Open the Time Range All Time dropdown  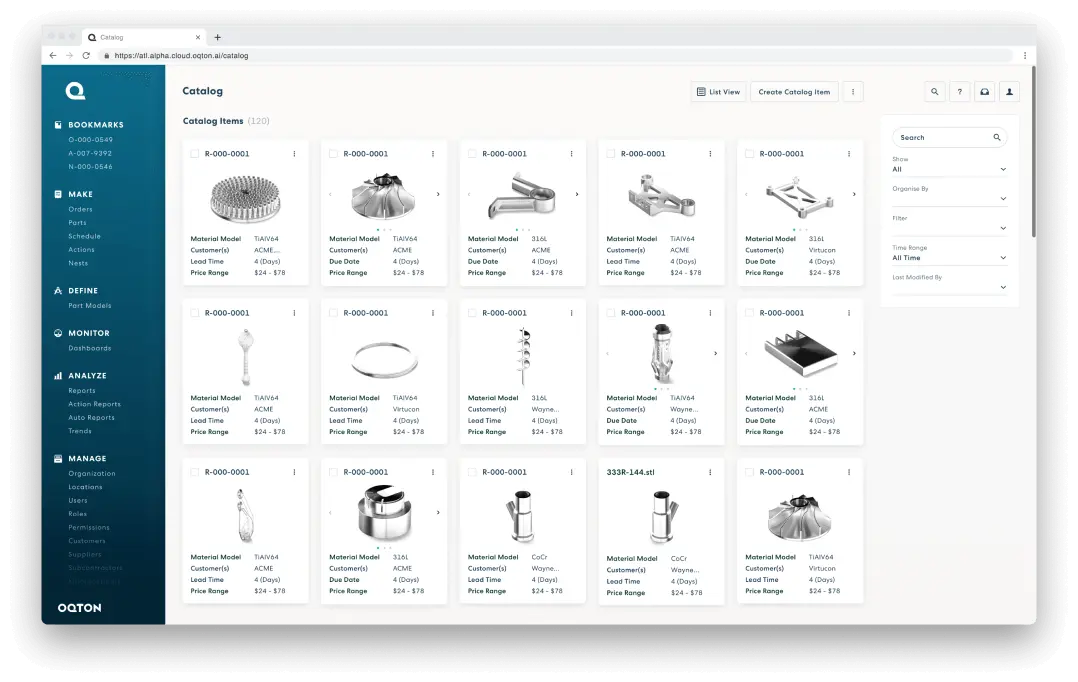coord(949,257)
